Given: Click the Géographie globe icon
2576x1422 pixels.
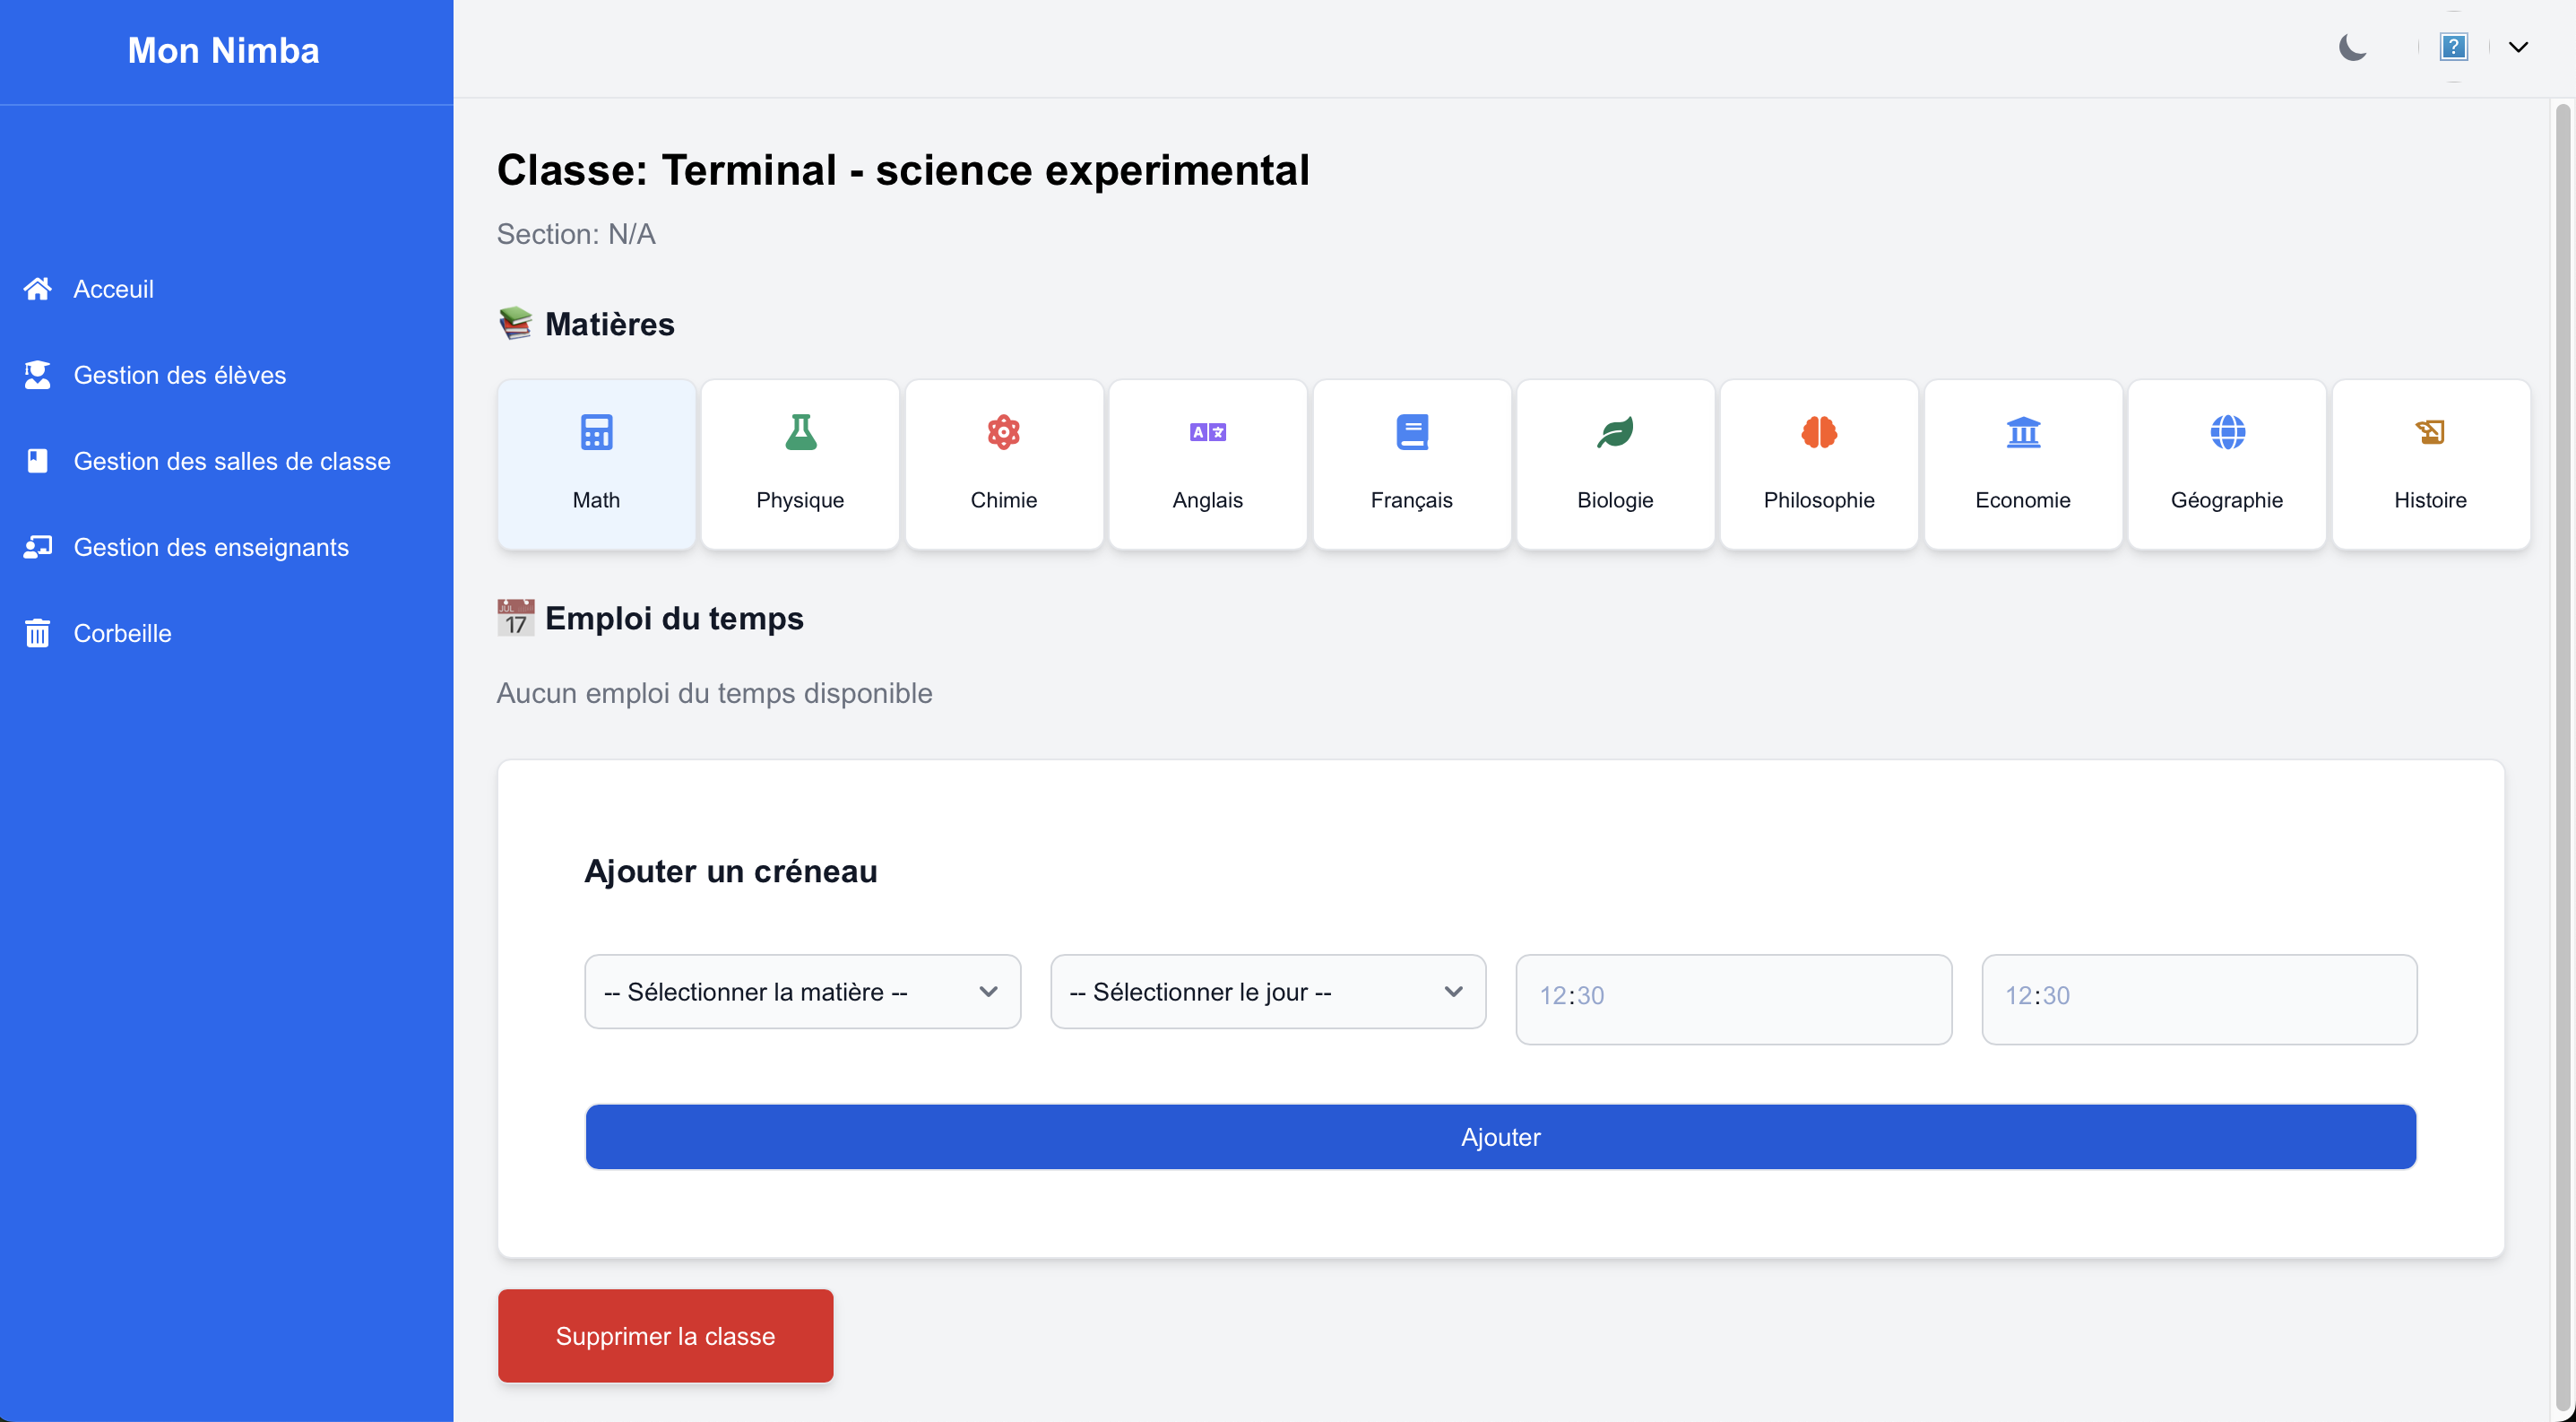Looking at the screenshot, I should [2227, 432].
